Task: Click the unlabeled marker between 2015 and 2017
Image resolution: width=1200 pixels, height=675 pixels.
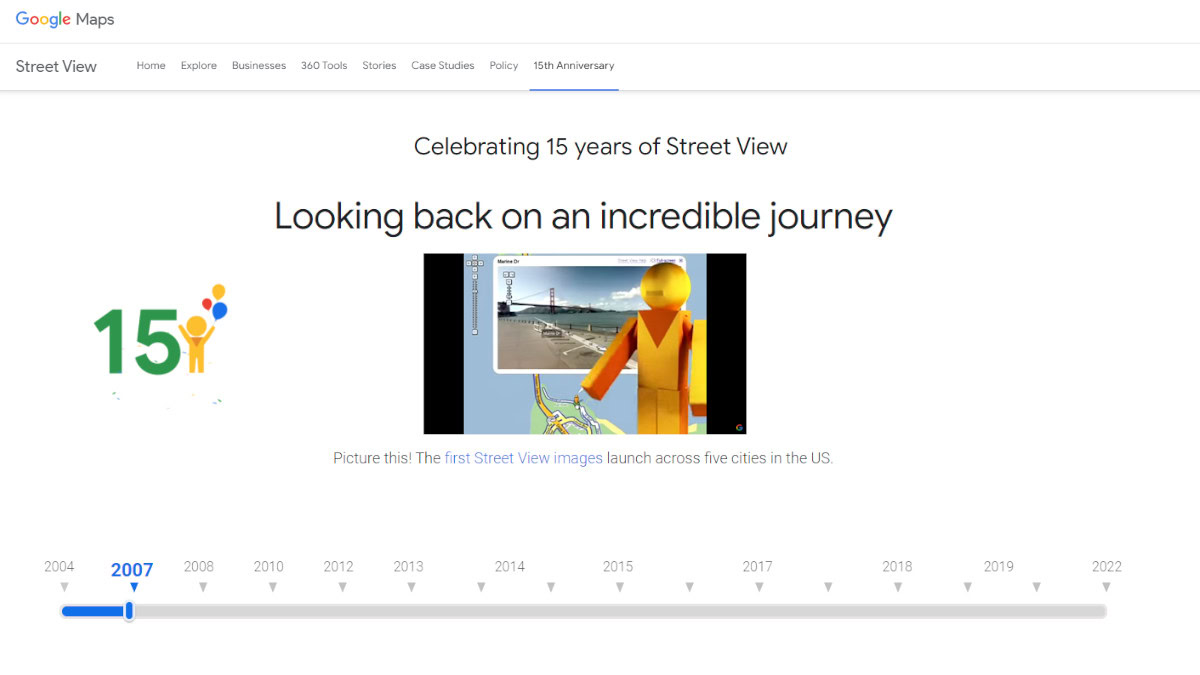Action: click(x=689, y=587)
